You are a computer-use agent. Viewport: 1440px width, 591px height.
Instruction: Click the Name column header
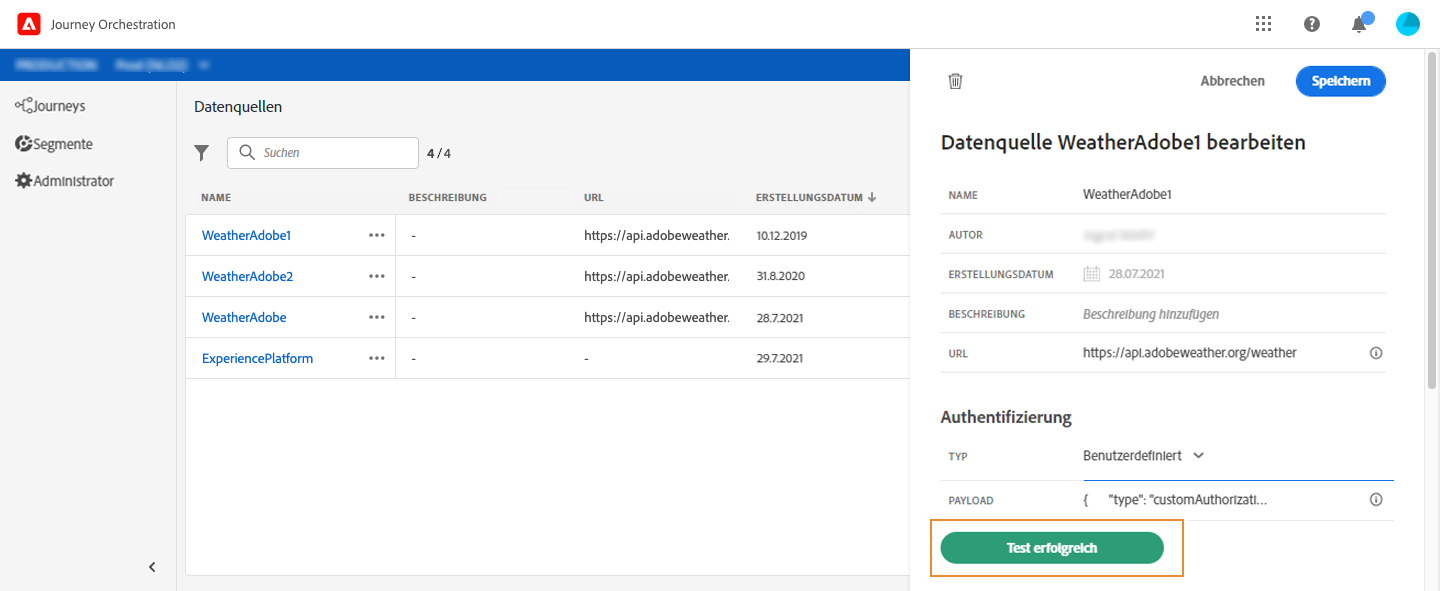click(216, 198)
